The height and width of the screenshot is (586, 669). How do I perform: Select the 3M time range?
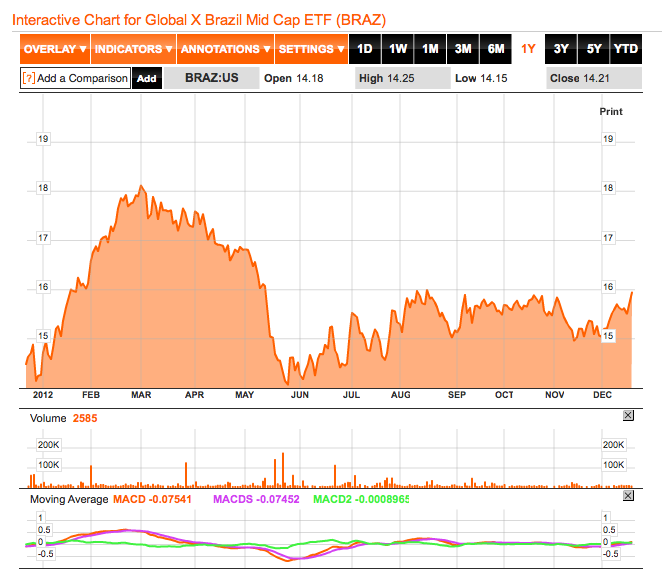pos(463,49)
